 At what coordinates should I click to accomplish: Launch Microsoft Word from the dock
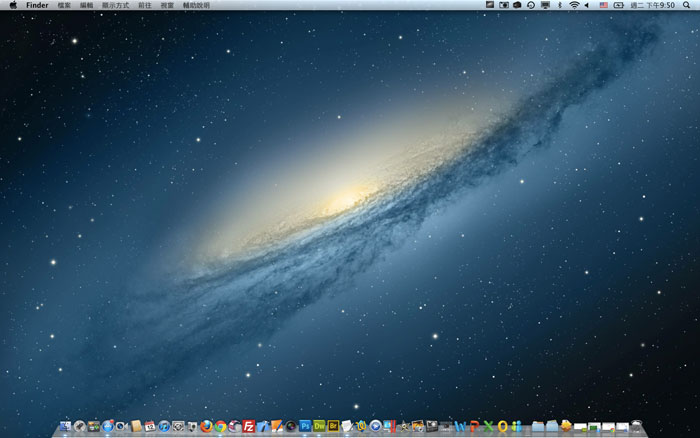(460, 426)
